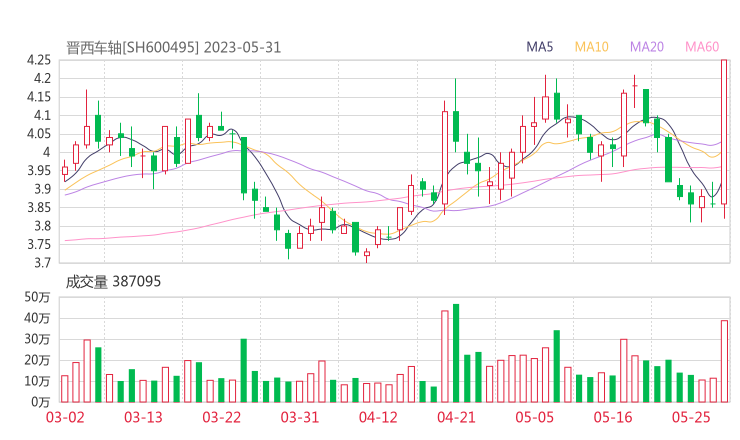
Task: Click the last red volume bar on the right
Action: coord(724,361)
